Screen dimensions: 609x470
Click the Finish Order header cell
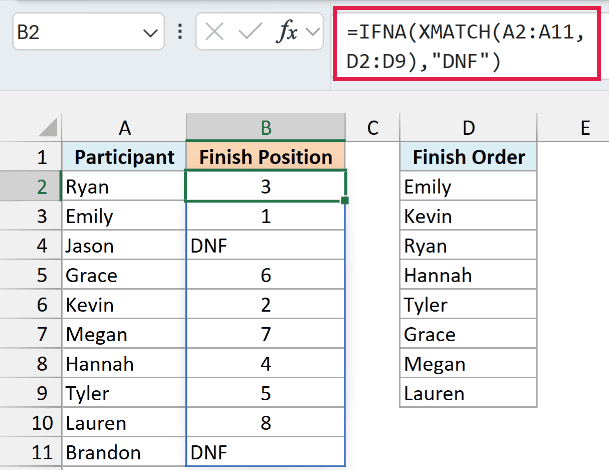[x=468, y=157]
